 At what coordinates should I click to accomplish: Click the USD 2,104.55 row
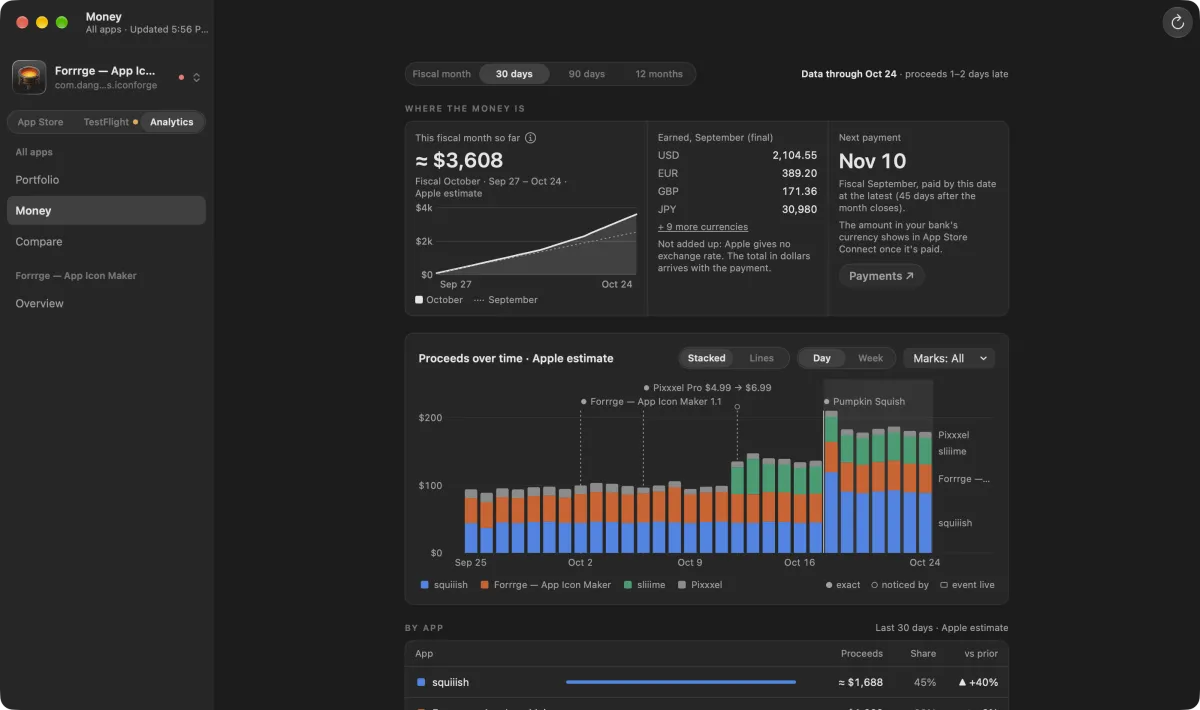tap(737, 155)
